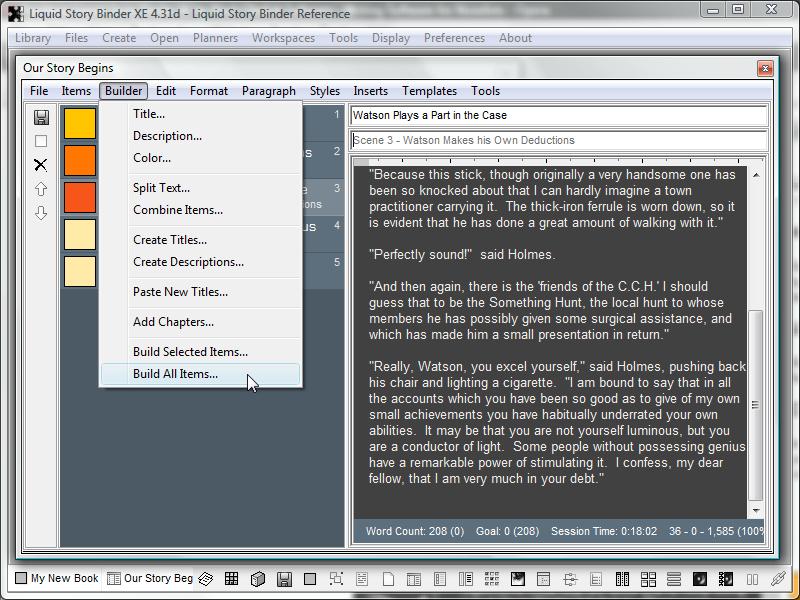
Task: Choose Build All Items... from Builder menu
Action: pyautogui.click(x=175, y=374)
